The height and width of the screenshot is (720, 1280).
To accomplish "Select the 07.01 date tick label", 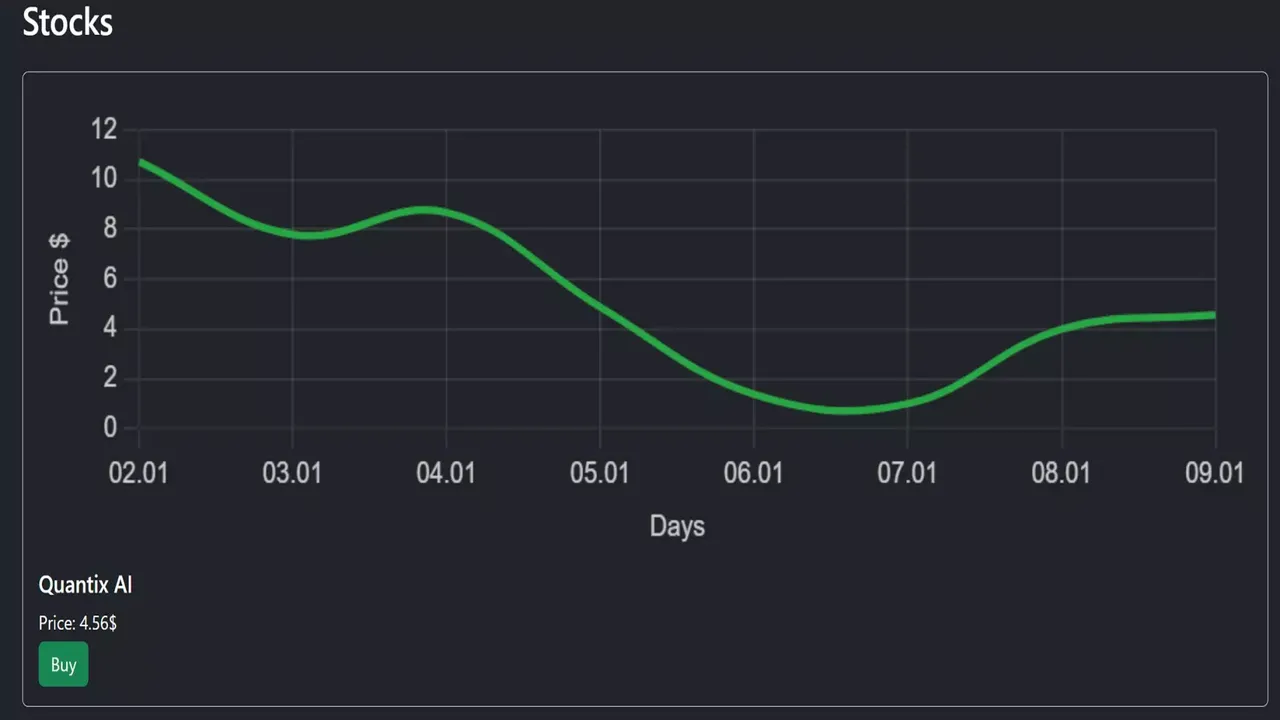I will (x=907, y=473).
